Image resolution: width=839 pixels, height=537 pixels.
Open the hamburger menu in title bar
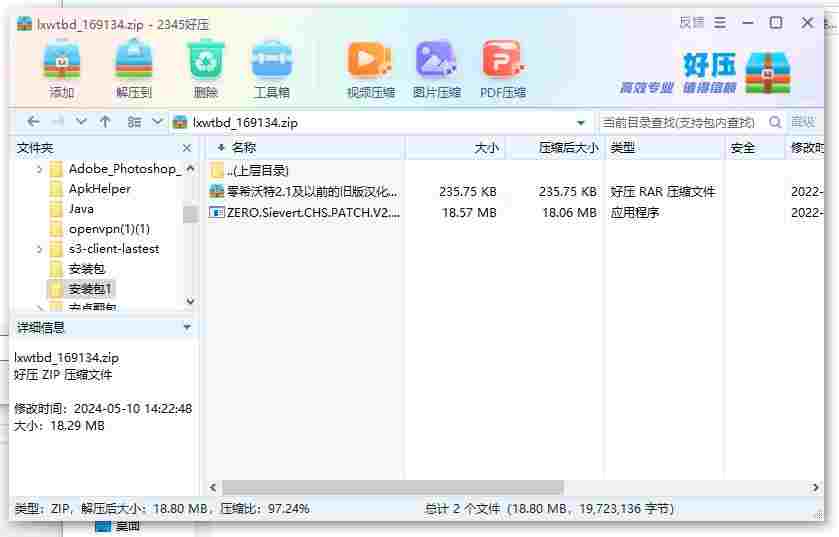click(720, 23)
